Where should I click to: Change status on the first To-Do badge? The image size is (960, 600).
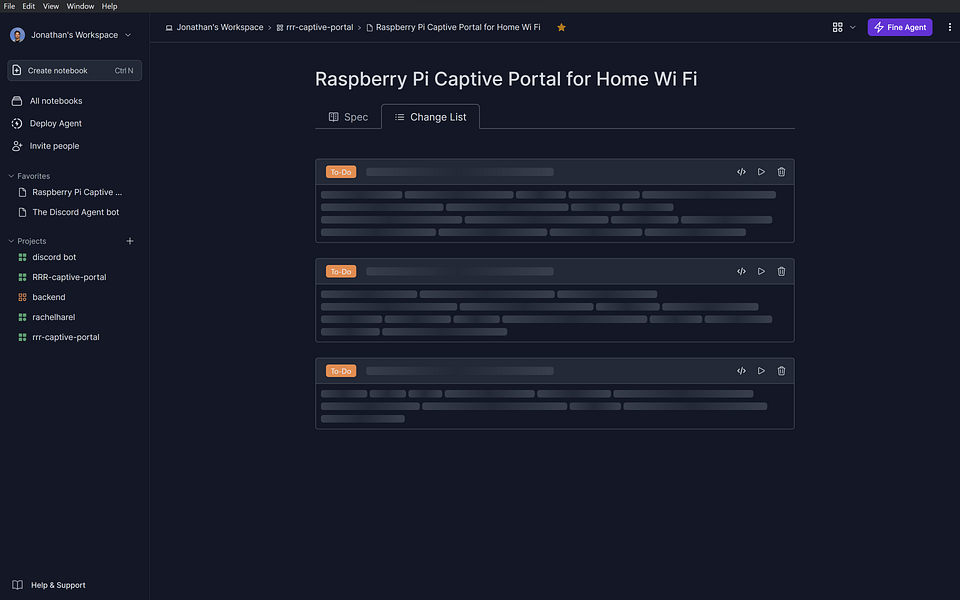coord(341,171)
